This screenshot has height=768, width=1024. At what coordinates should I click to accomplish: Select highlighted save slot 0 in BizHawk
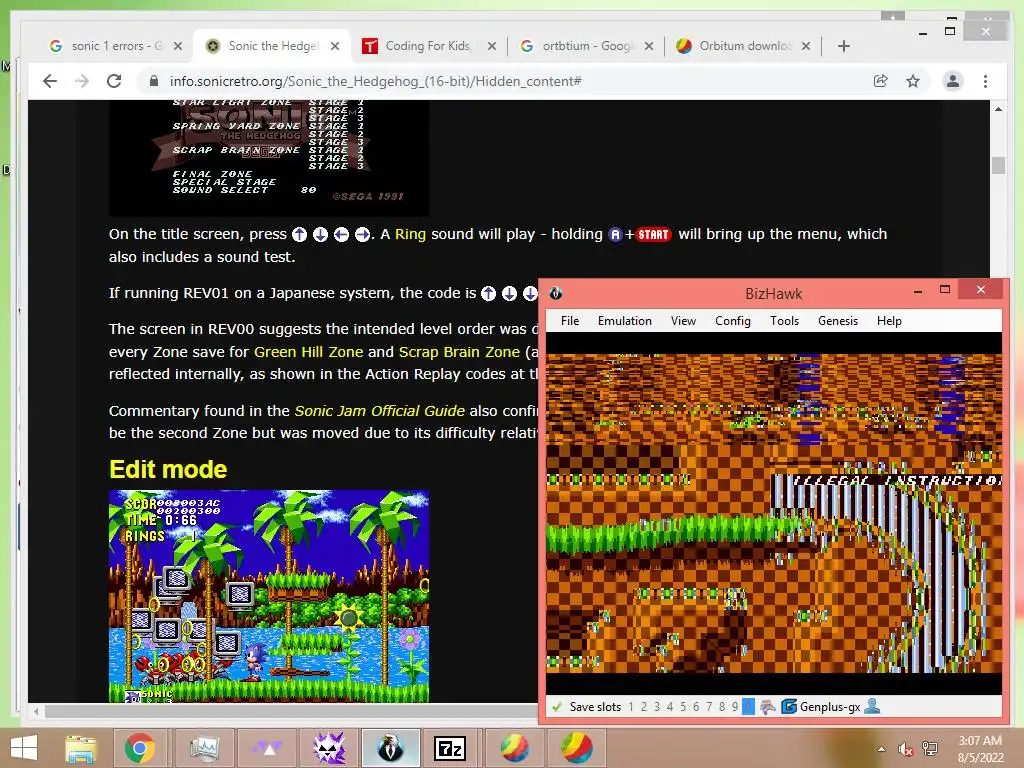[x=748, y=707]
